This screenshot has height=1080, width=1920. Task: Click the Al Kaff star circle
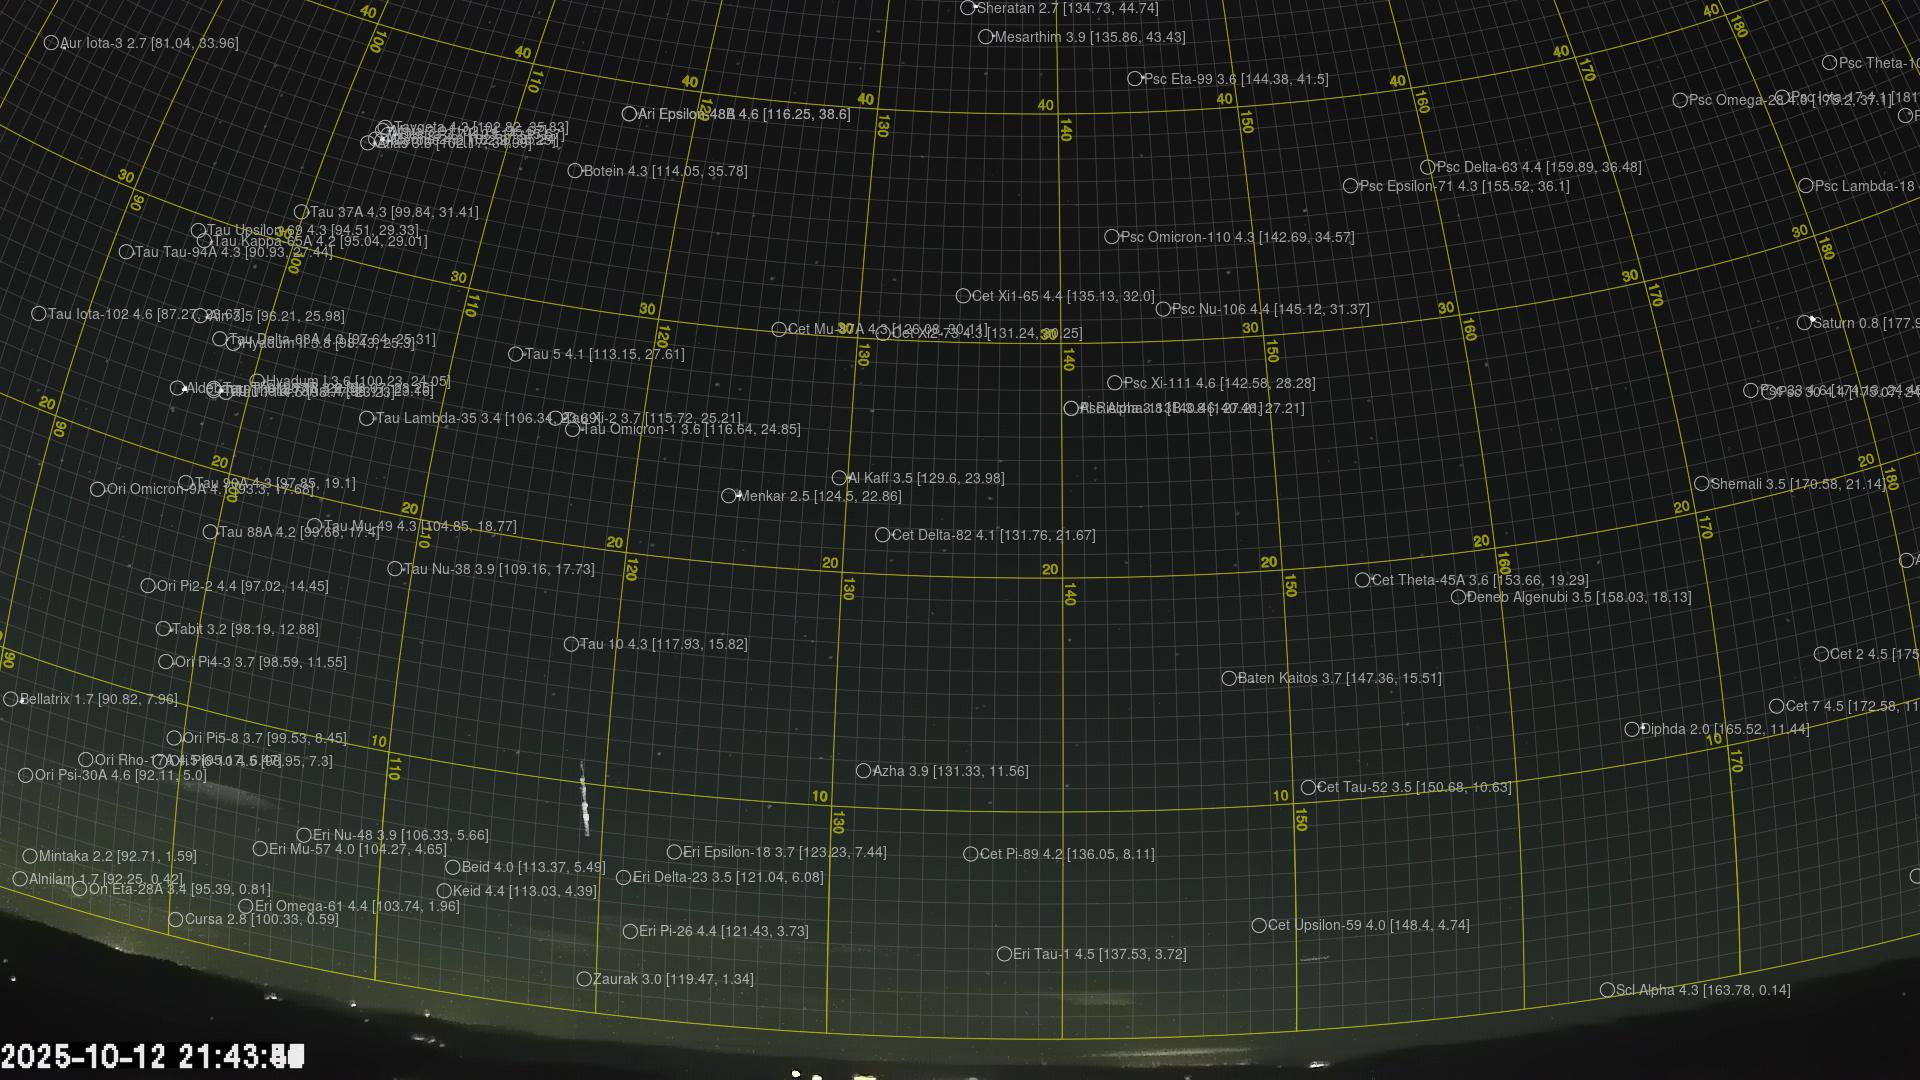point(839,478)
